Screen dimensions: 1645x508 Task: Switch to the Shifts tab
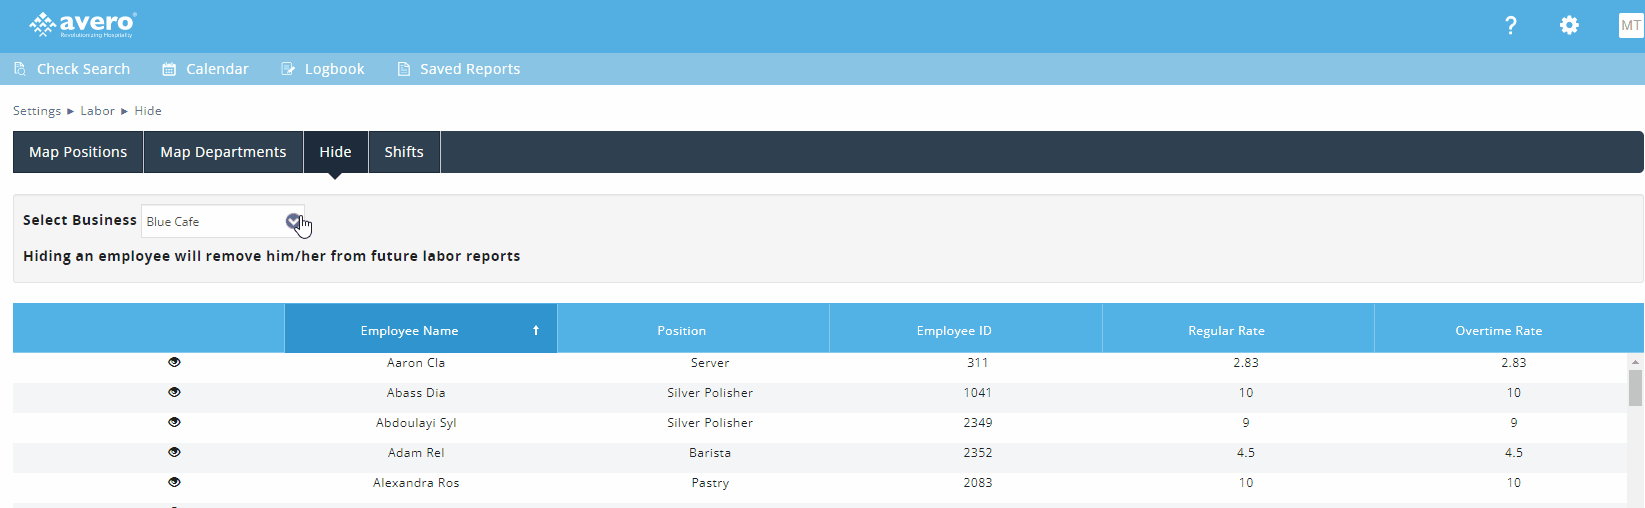pyautogui.click(x=404, y=152)
